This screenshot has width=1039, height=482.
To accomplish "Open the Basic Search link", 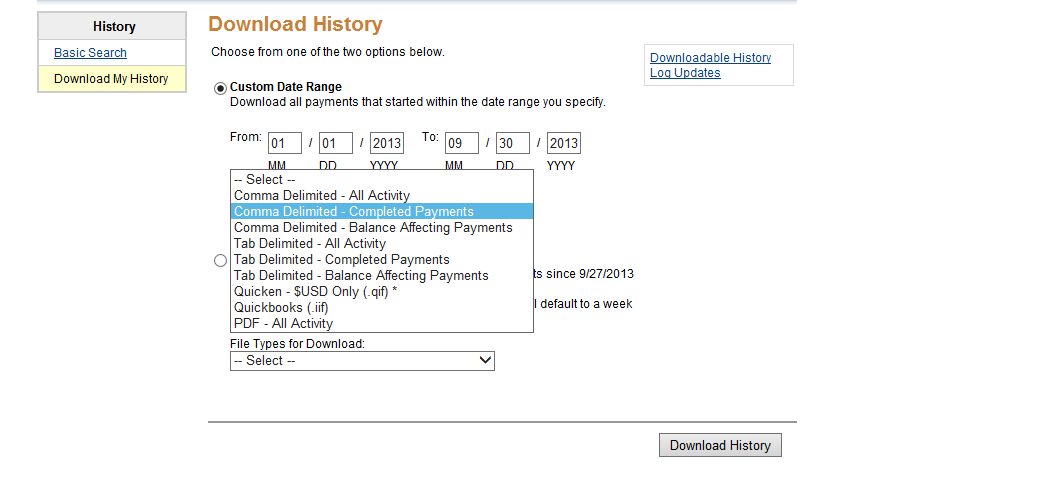I will click(90, 52).
